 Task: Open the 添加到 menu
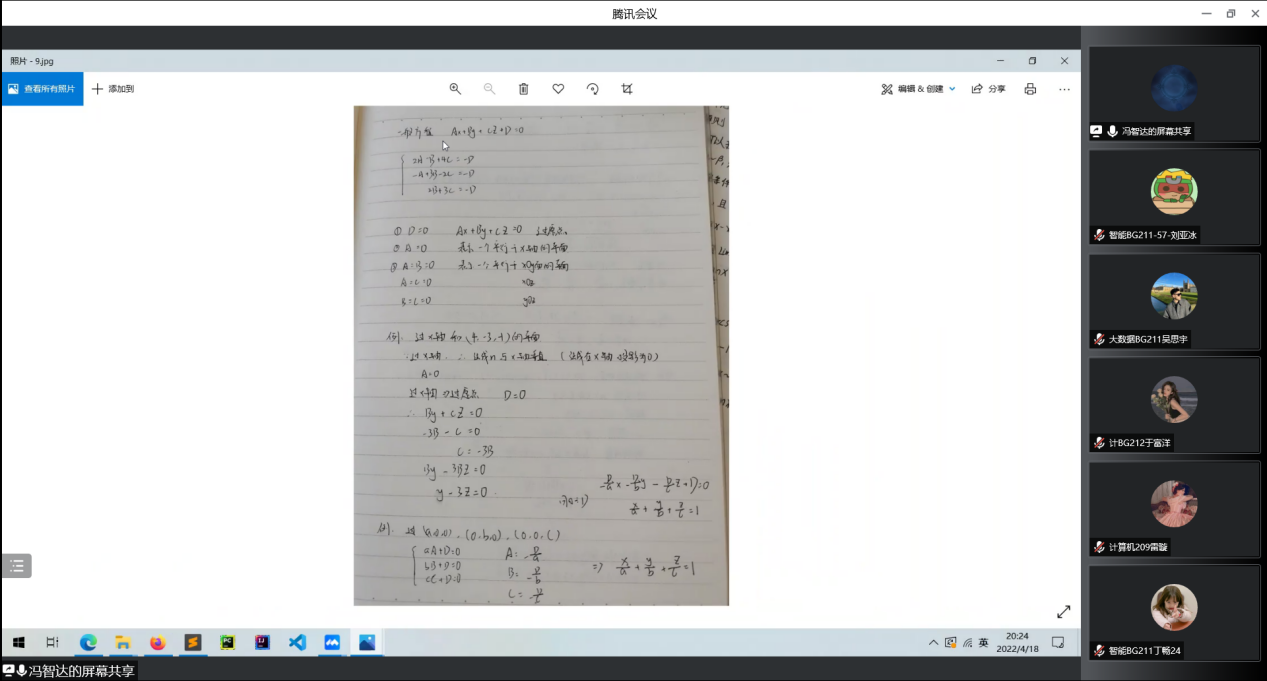(x=113, y=89)
